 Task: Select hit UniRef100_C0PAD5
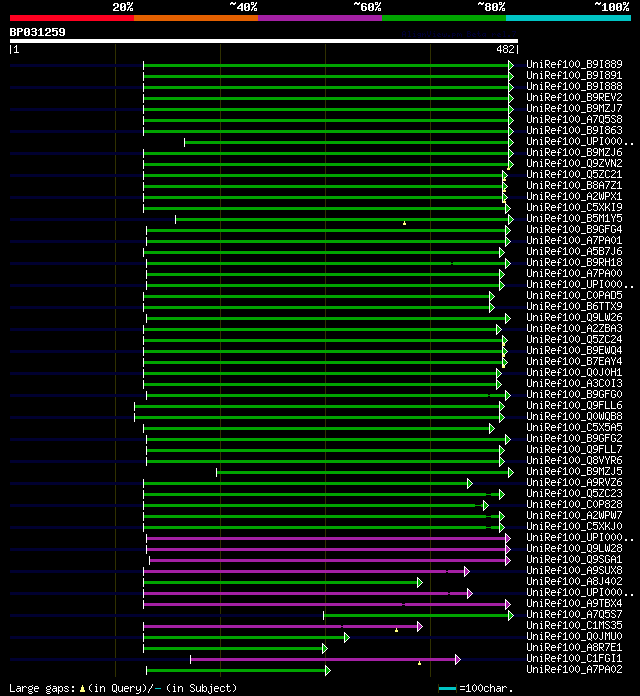(574, 295)
